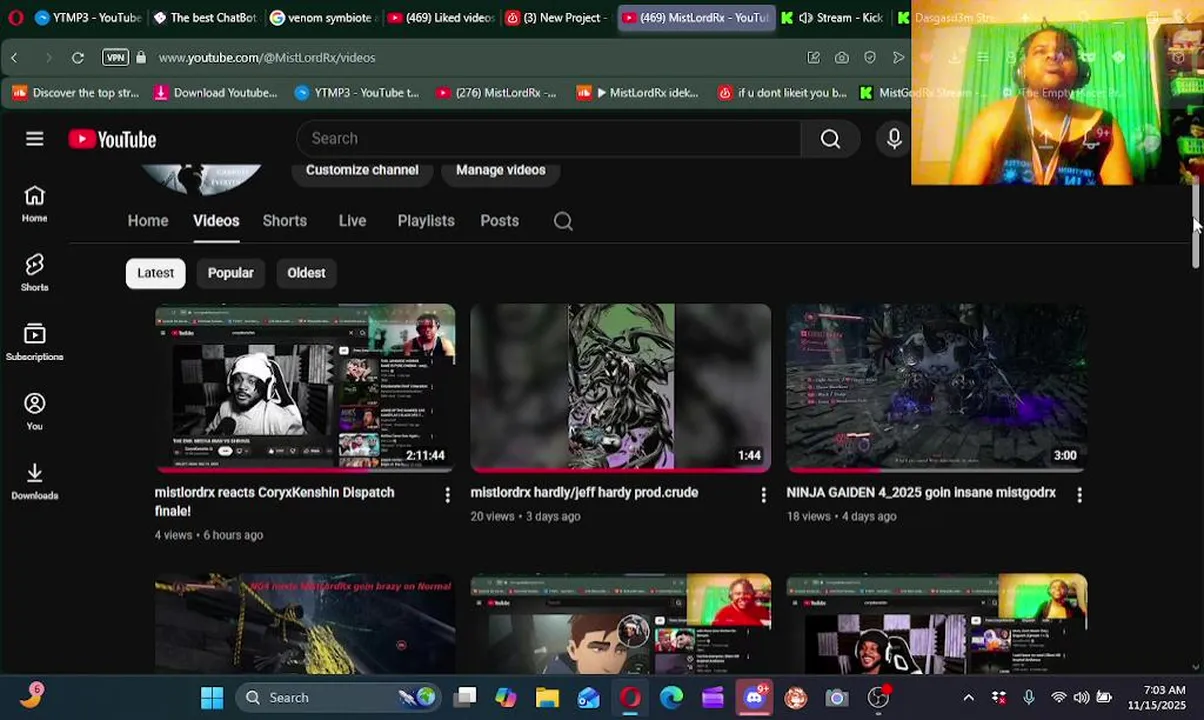Take a snapshot with the camera icon
The width and height of the screenshot is (1204, 720).
coord(842,58)
